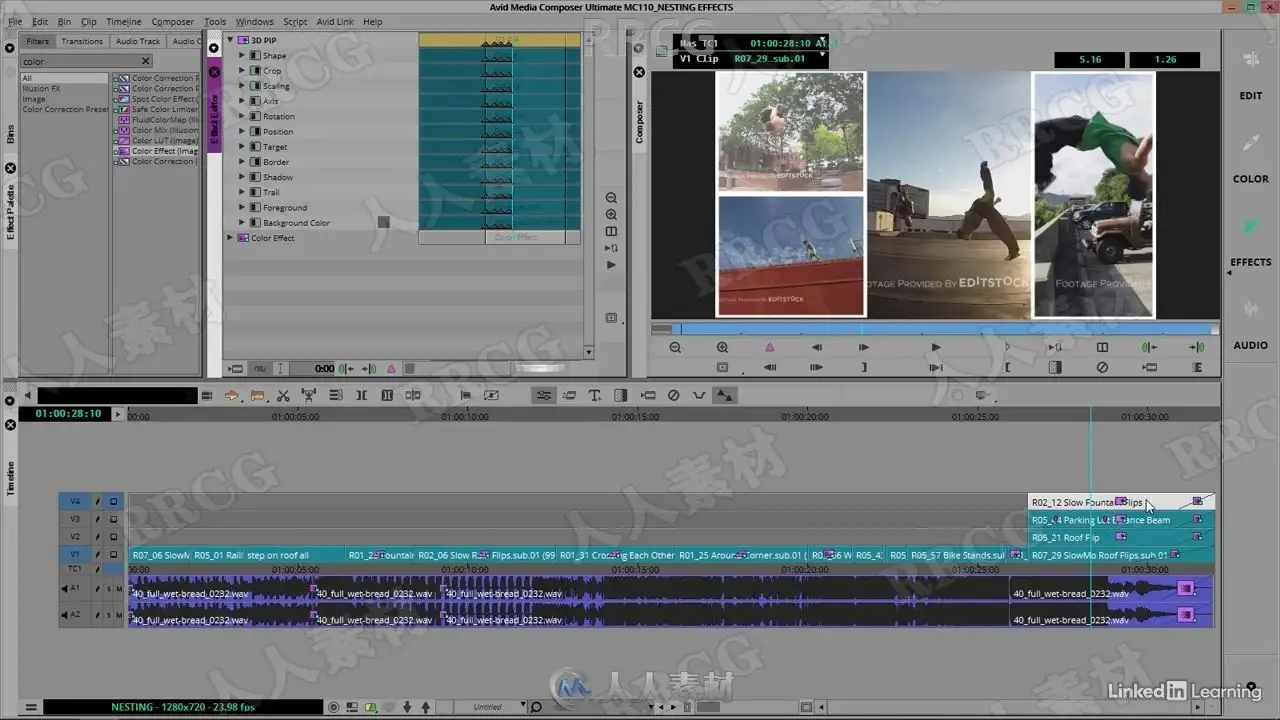The height and width of the screenshot is (720, 1280).
Task: Select the Title tool in timeline toolbar
Action: pyautogui.click(x=595, y=396)
